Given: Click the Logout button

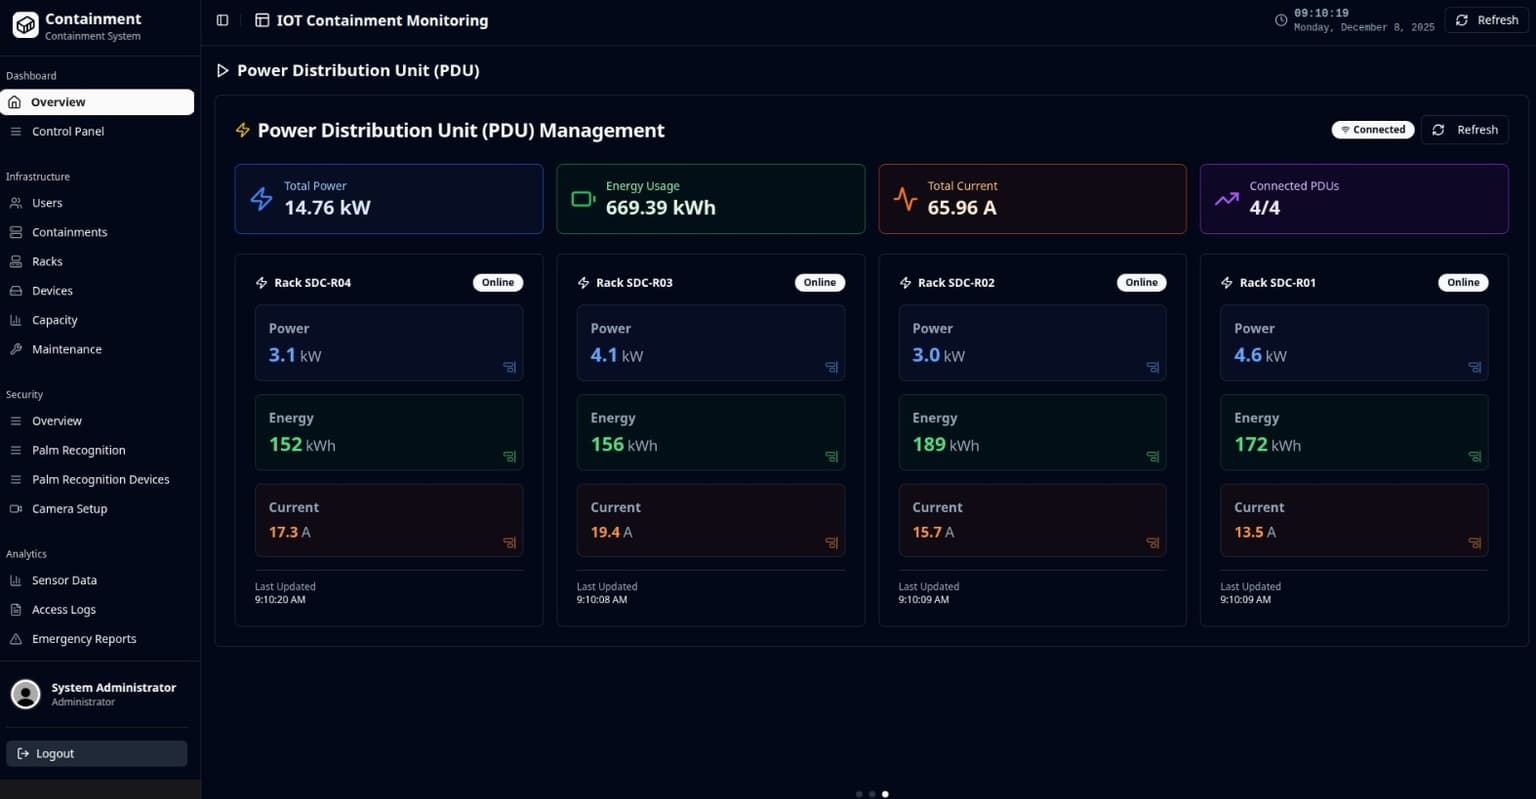Looking at the screenshot, I should (x=96, y=753).
